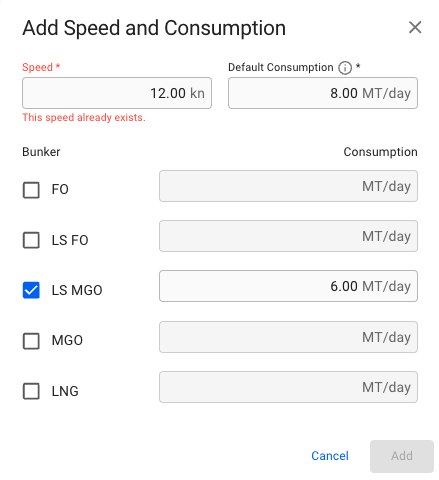
Task: Click the Consumption column header
Action: [380, 152]
